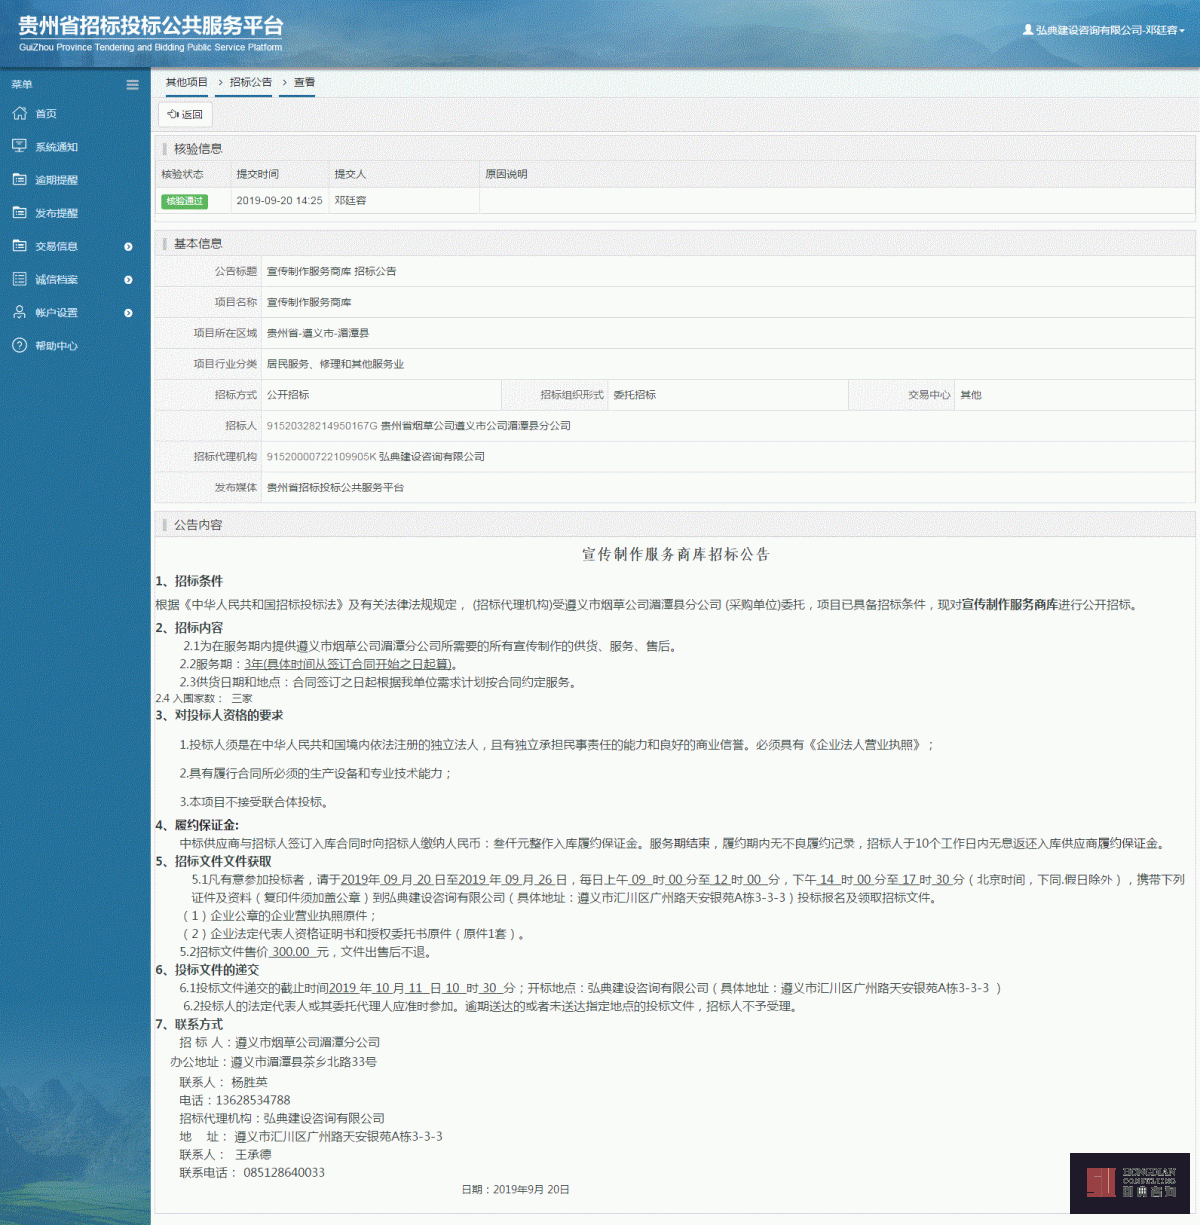
Task: Click the company logo watermark at bottom right
Action: [x=1130, y=1183]
